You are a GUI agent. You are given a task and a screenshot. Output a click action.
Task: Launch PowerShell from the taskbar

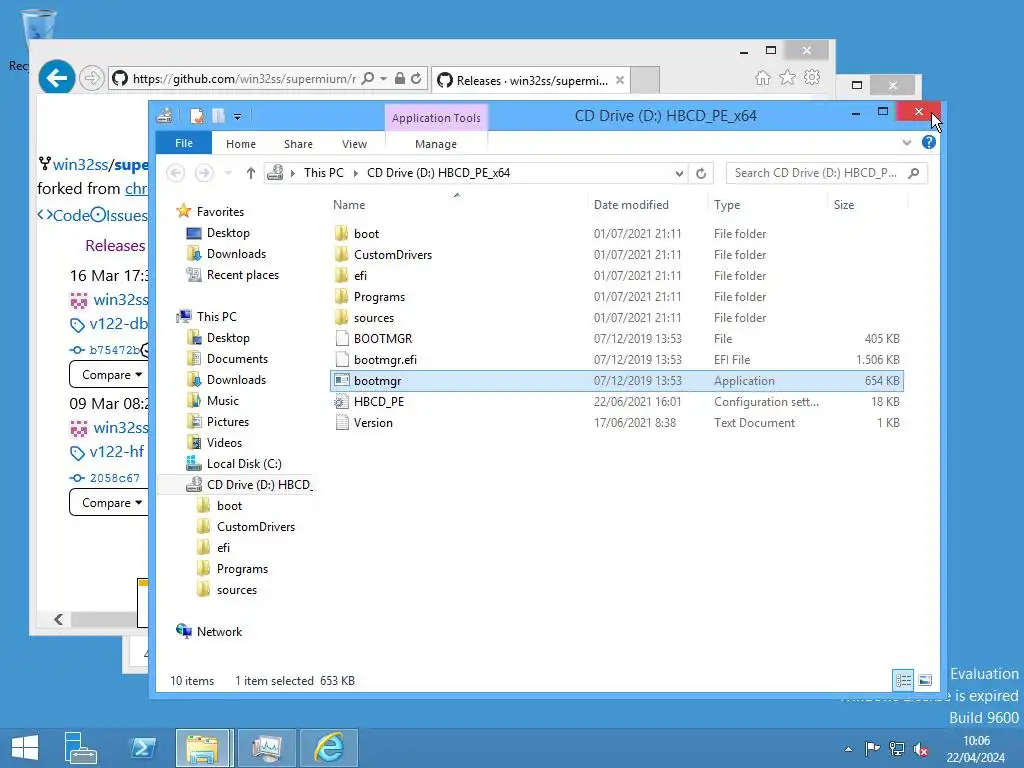tap(142, 748)
